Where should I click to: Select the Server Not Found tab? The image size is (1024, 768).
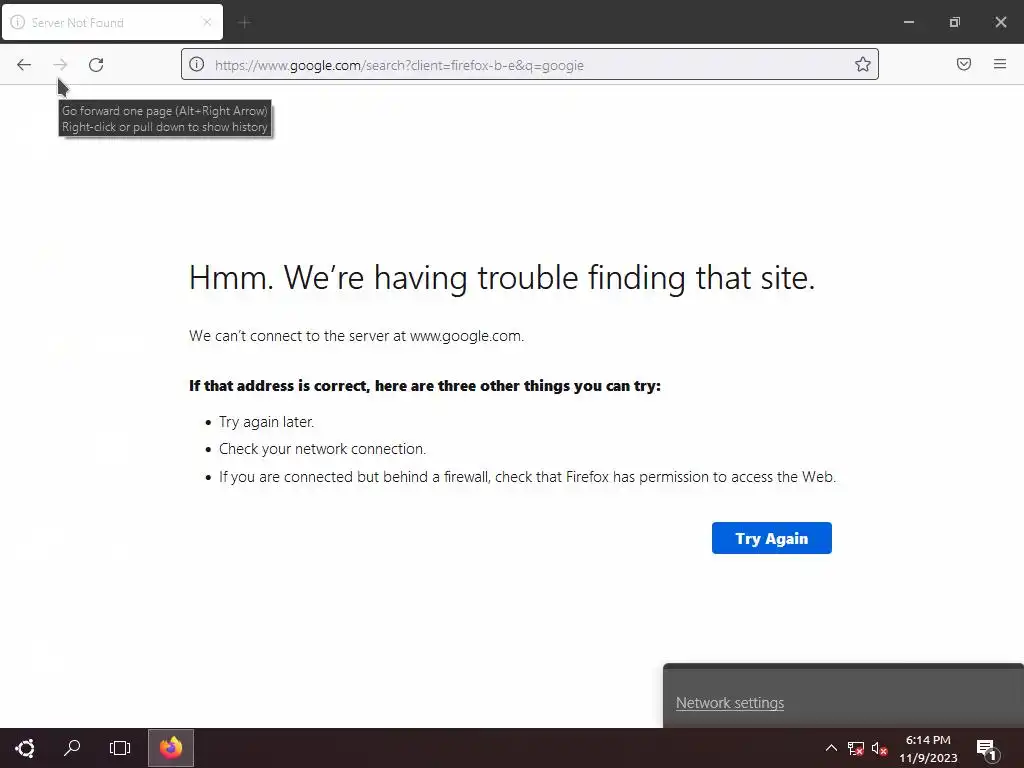(112, 22)
